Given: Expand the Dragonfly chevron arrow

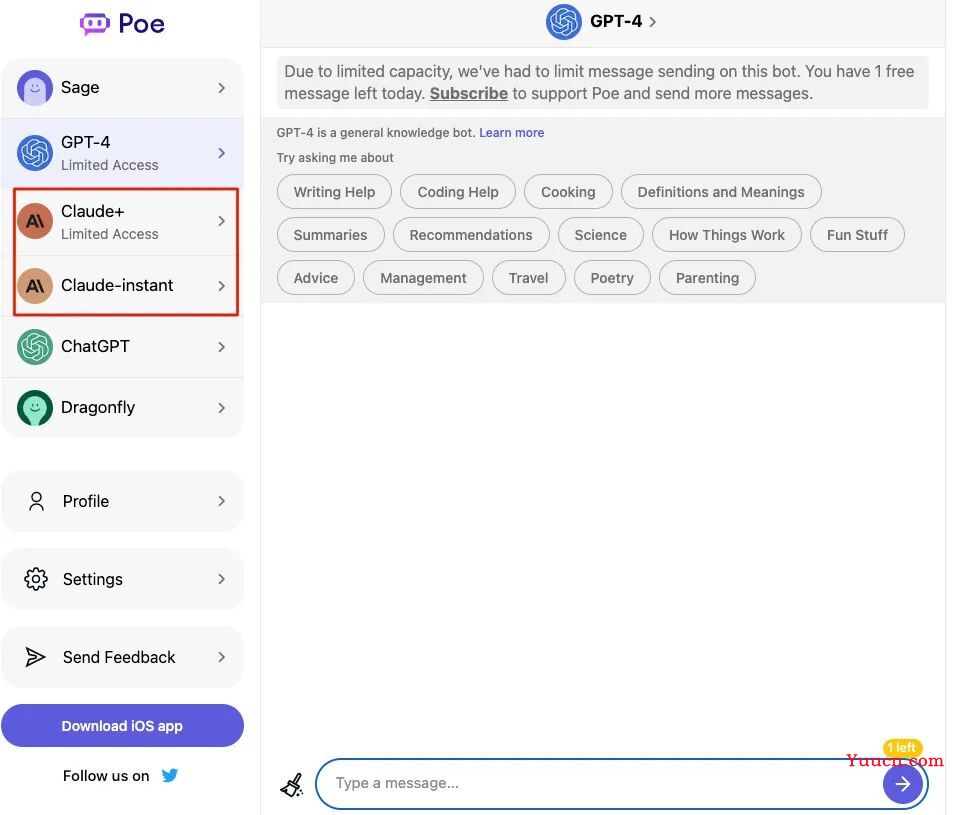Looking at the screenshot, I should coord(221,407).
